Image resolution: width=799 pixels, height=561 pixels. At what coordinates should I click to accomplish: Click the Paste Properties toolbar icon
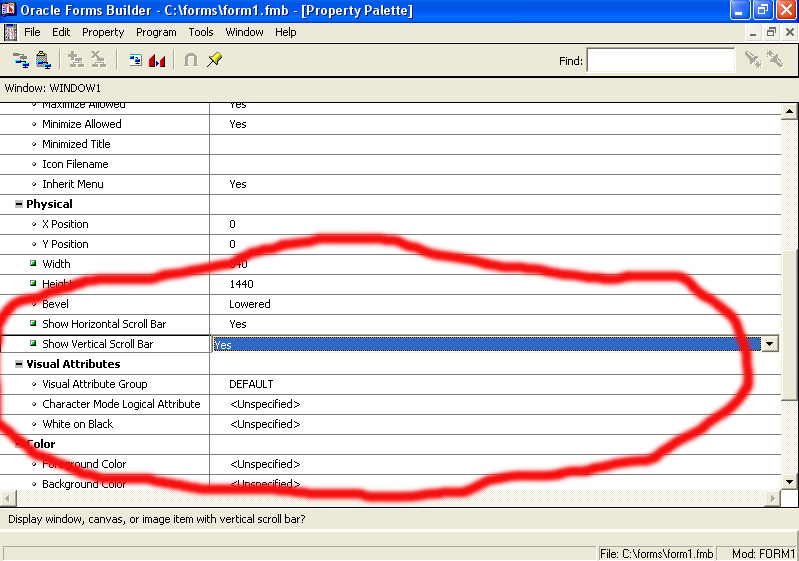coord(44,61)
